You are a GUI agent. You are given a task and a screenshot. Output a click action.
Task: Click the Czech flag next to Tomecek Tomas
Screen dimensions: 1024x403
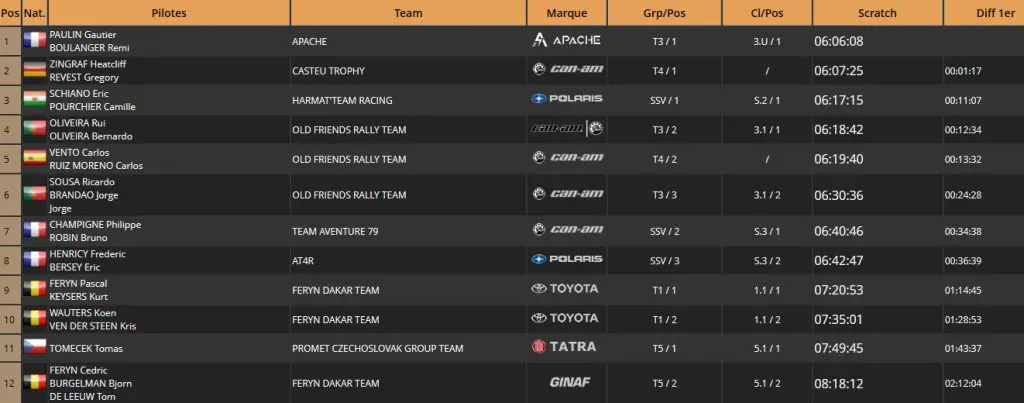(34, 347)
